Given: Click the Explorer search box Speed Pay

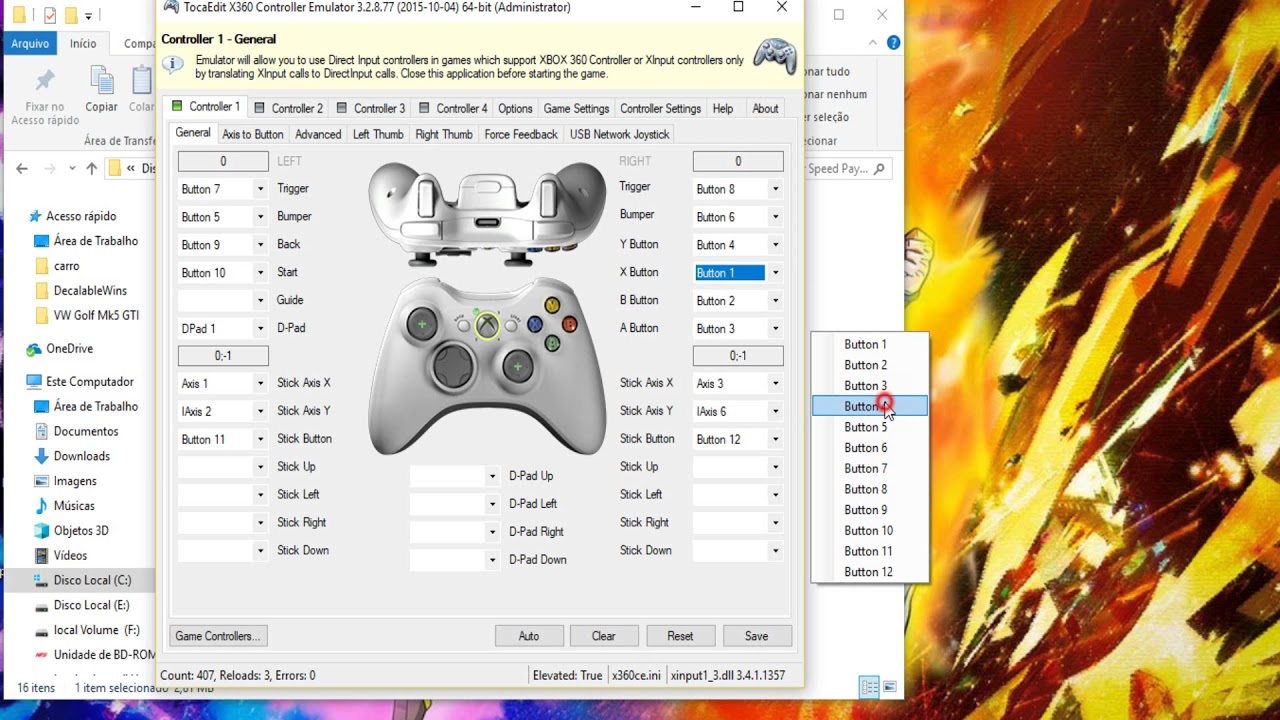Looking at the screenshot, I should [x=847, y=169].
